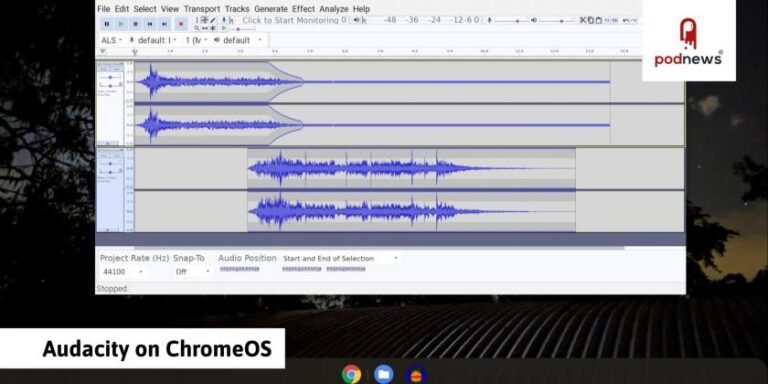Select the Selection (I-beam) tool
Screen dimensions: 768x384
click(197, 20)
